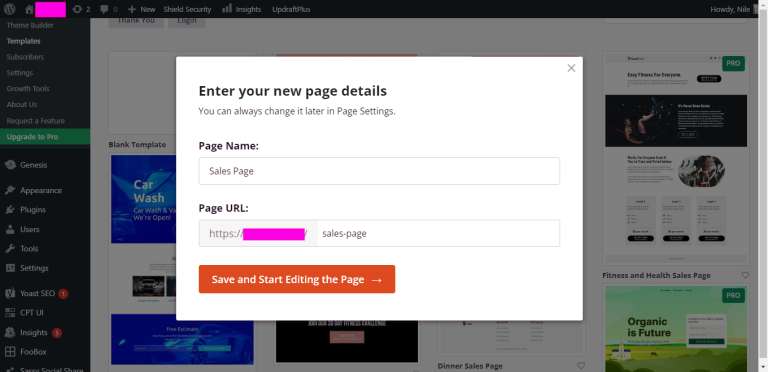
Task: Open the Tools menu icon
Action: click(10, 249)
